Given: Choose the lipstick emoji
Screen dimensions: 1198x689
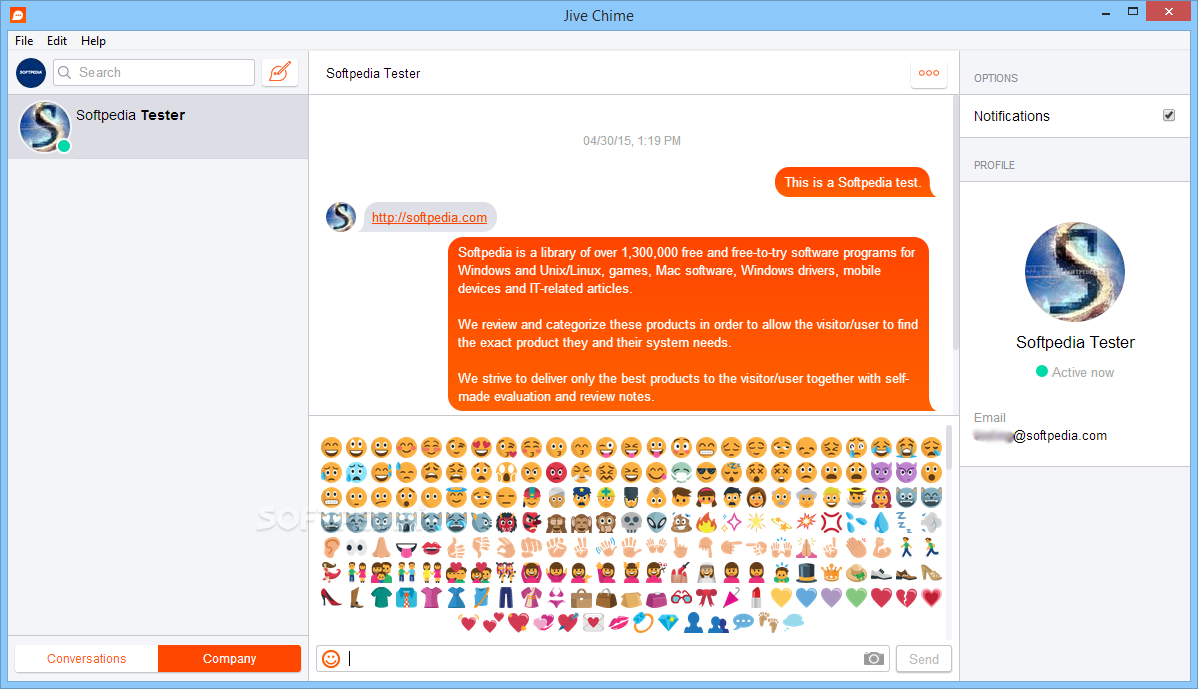Looking at the screenshot, I should (756, 597).
